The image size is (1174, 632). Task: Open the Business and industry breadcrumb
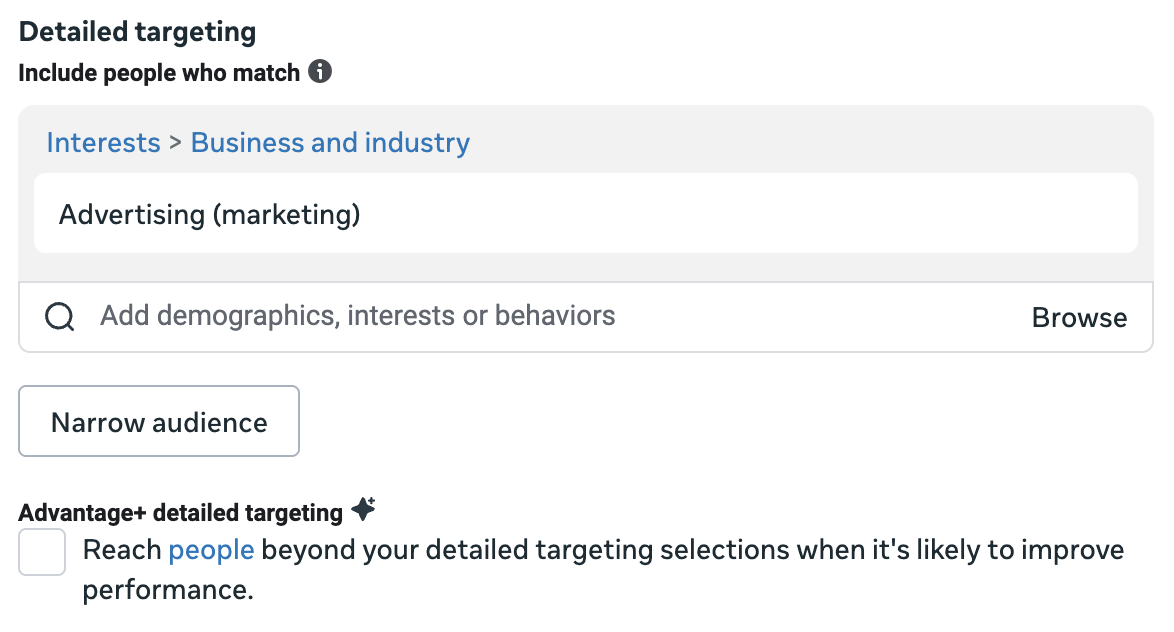click(330, 142)
